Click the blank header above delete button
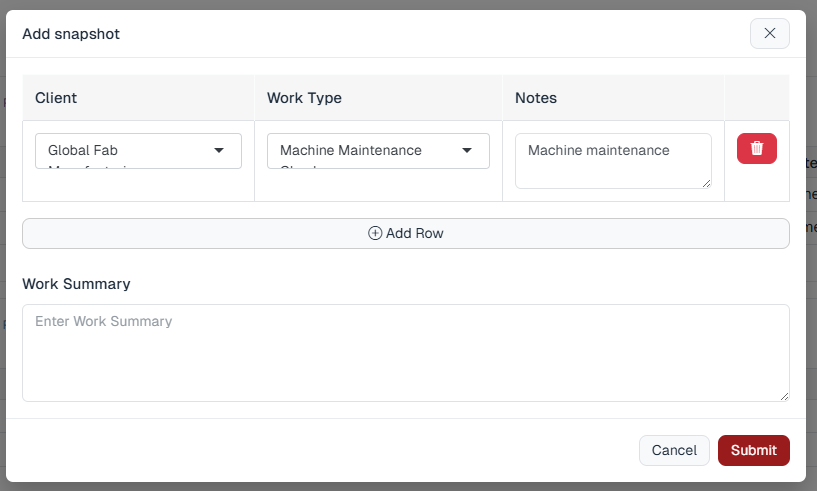The height and width of the screenshot is (491, 817). [756, 98]
